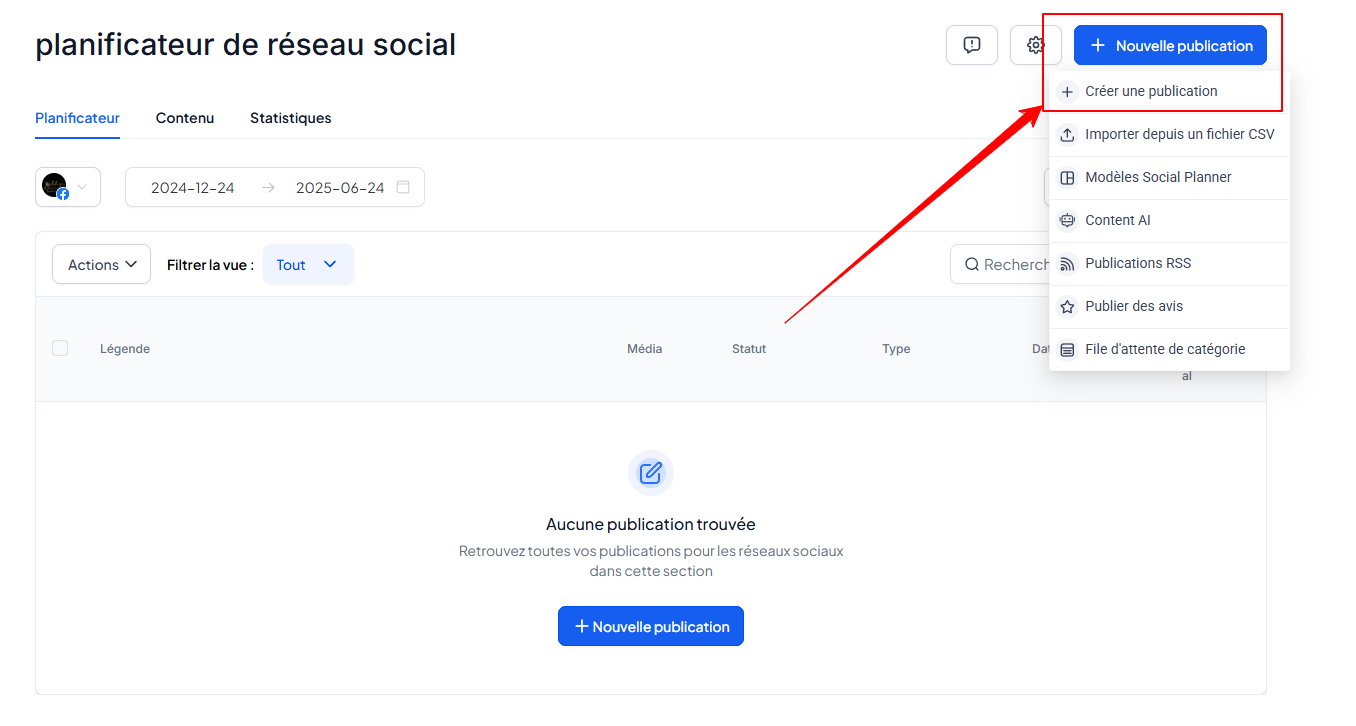The height and width of the screenshot is (726, 1356).
Task: Switch to the Statistiques tab
Action: [291, 118]
